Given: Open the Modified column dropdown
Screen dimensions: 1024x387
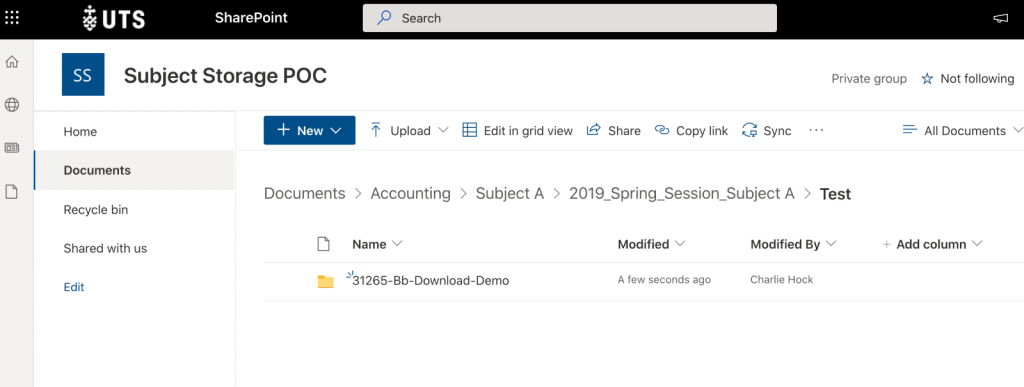Looking at the screenshot, I should 680,244.
